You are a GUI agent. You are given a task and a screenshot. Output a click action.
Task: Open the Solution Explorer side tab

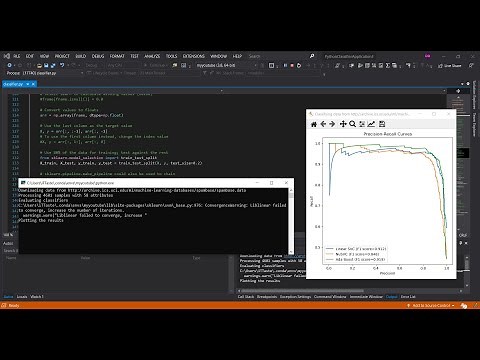474,95
